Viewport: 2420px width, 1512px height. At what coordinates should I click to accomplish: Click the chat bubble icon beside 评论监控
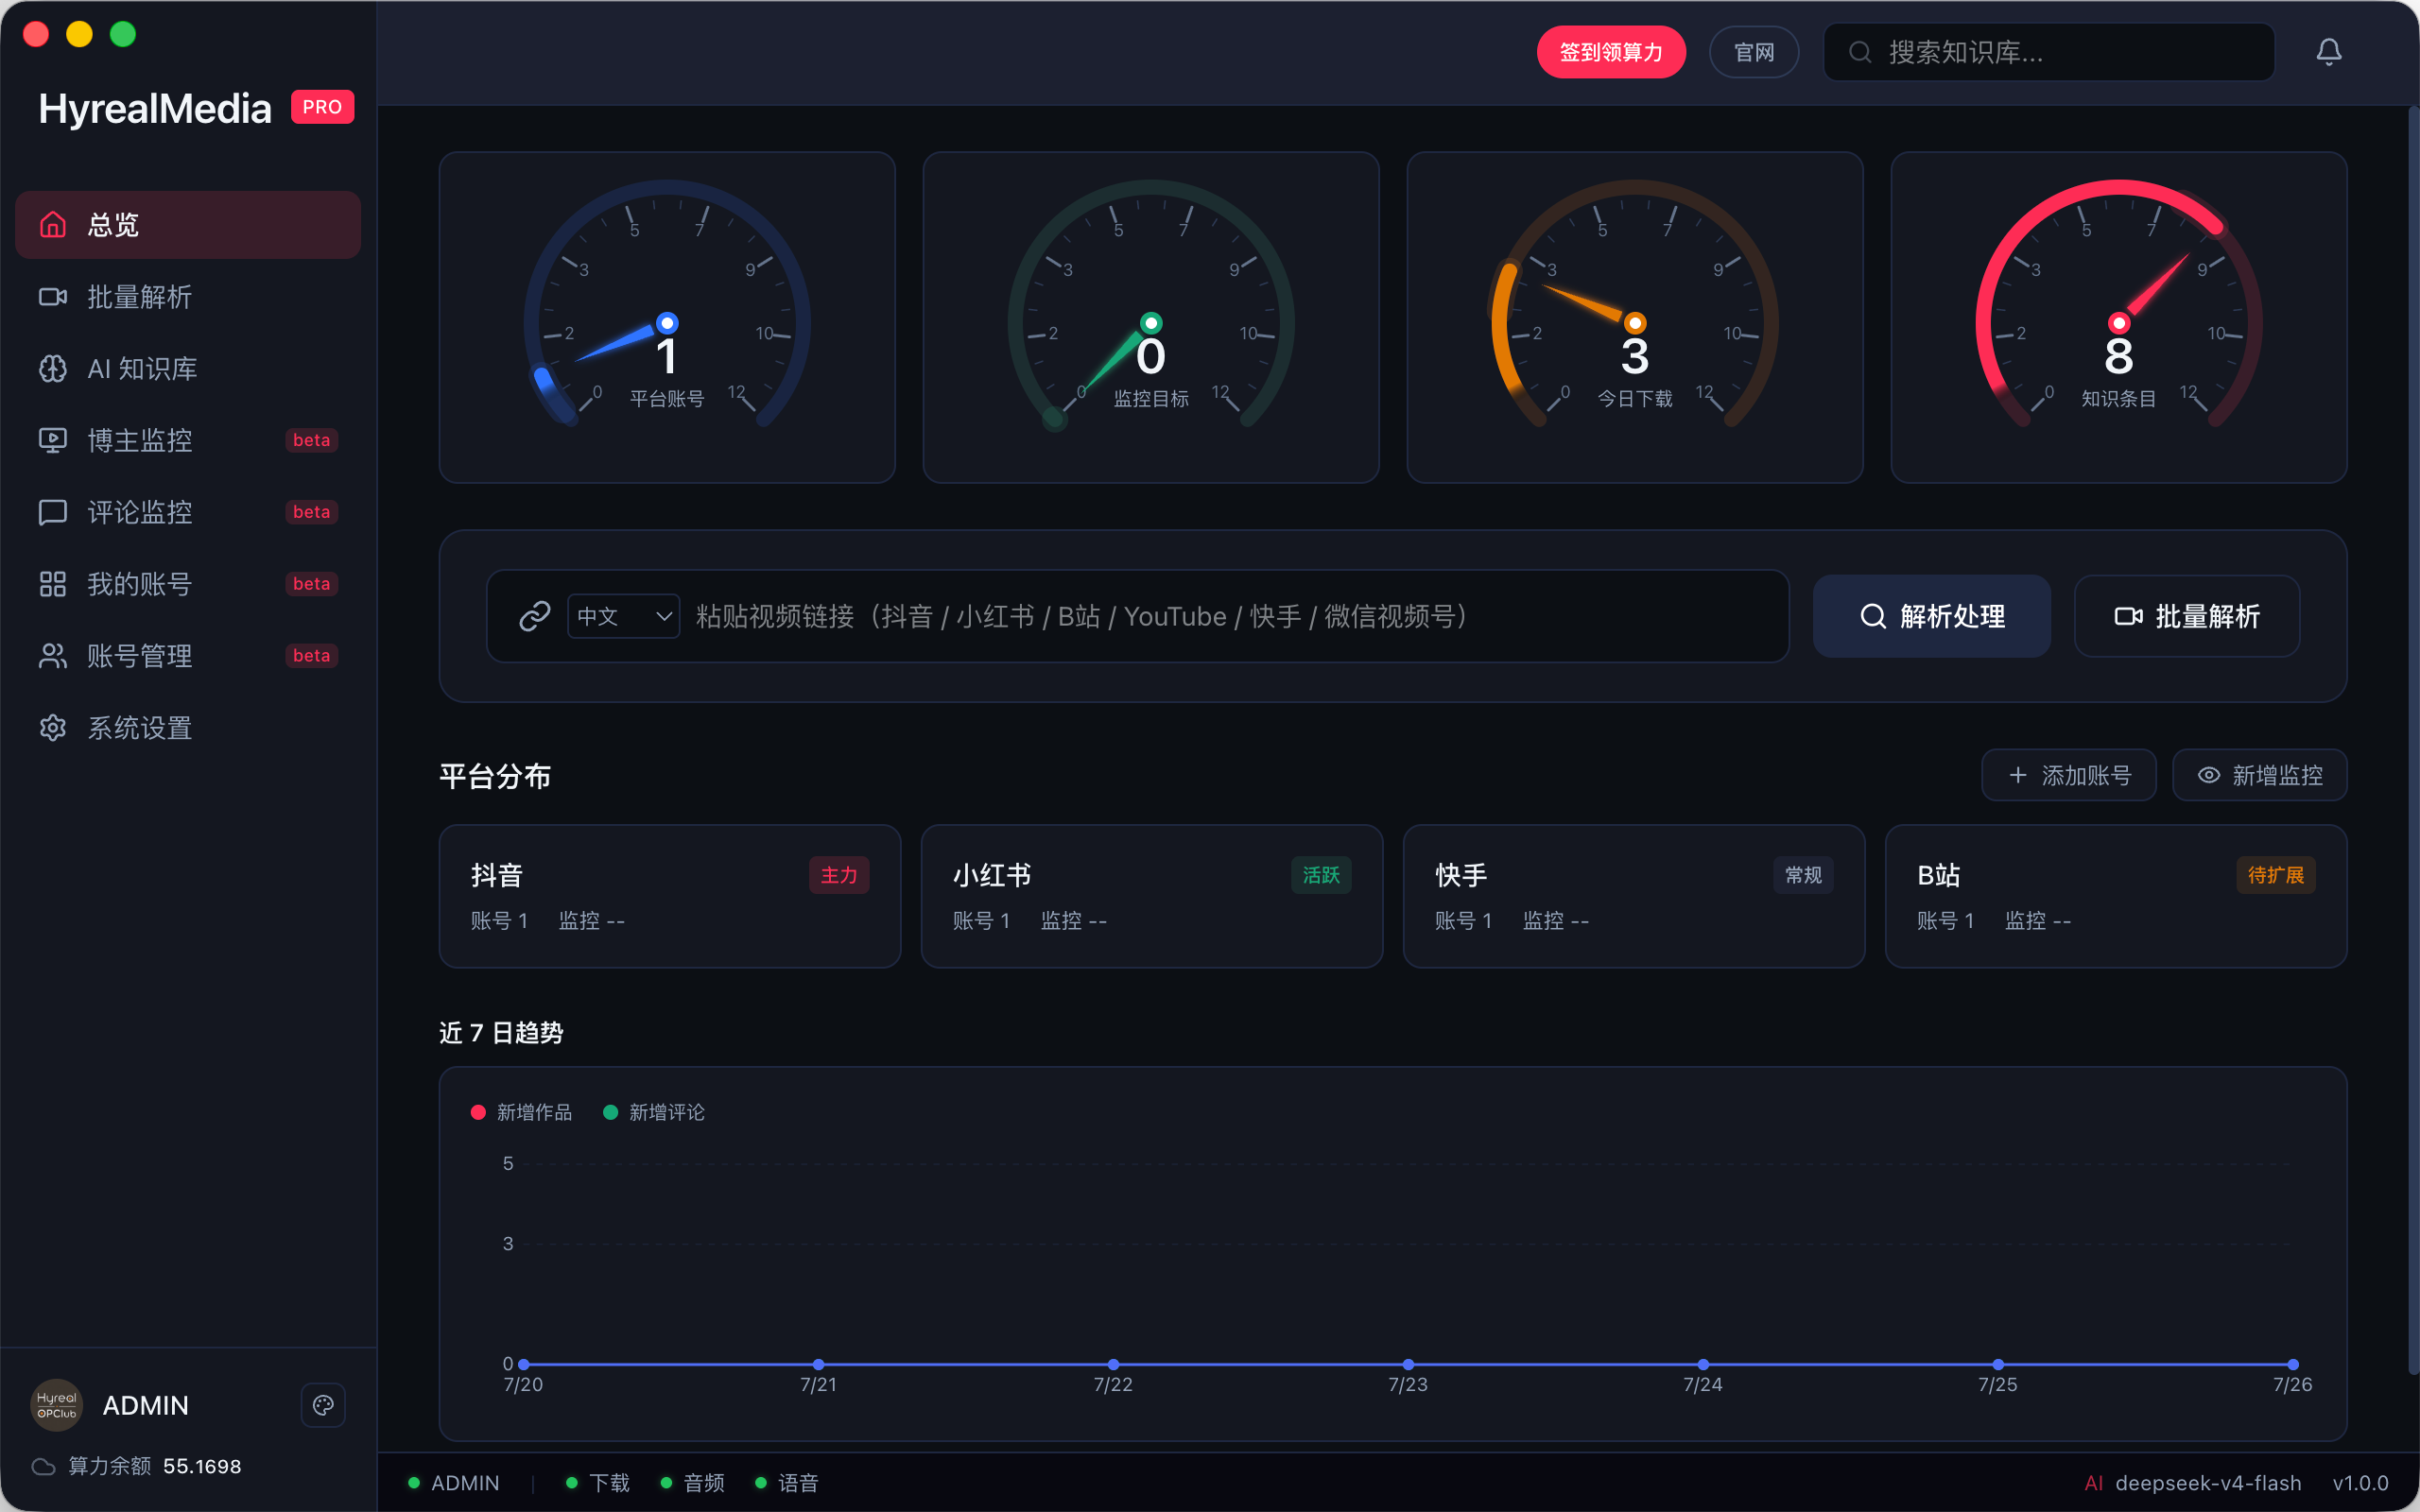53,512
